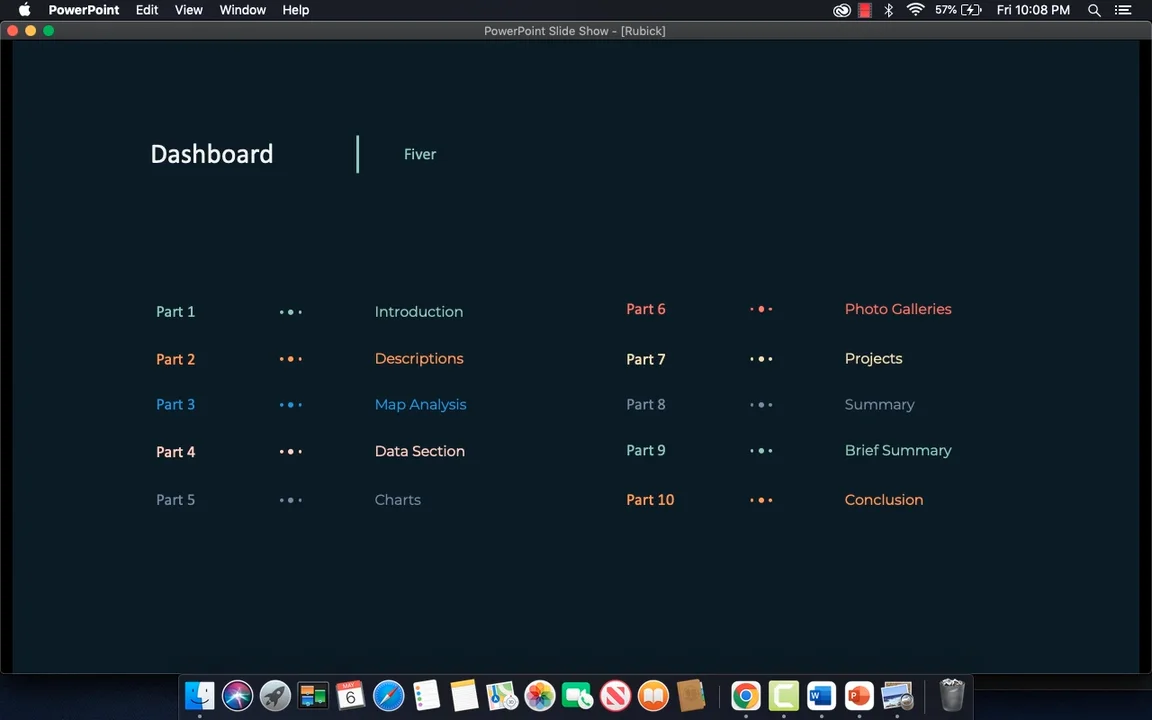Open the Notes app in dock
The image size is (1152, 720).
pyautogui.click(x=464, y=695)
